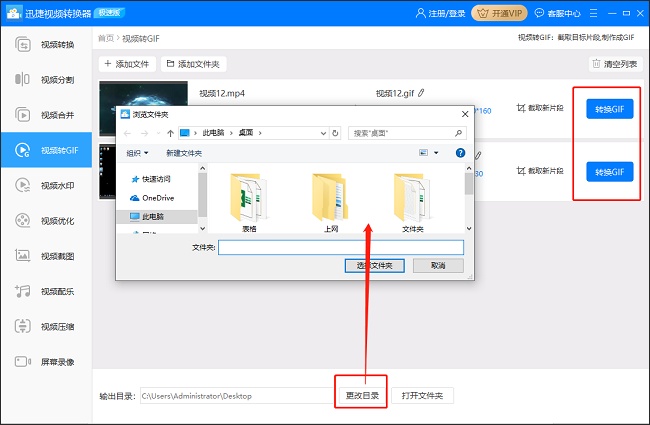This screenshot has height=425, width=650.
Task: Click the 取消 button
Action: click(438, 265)
